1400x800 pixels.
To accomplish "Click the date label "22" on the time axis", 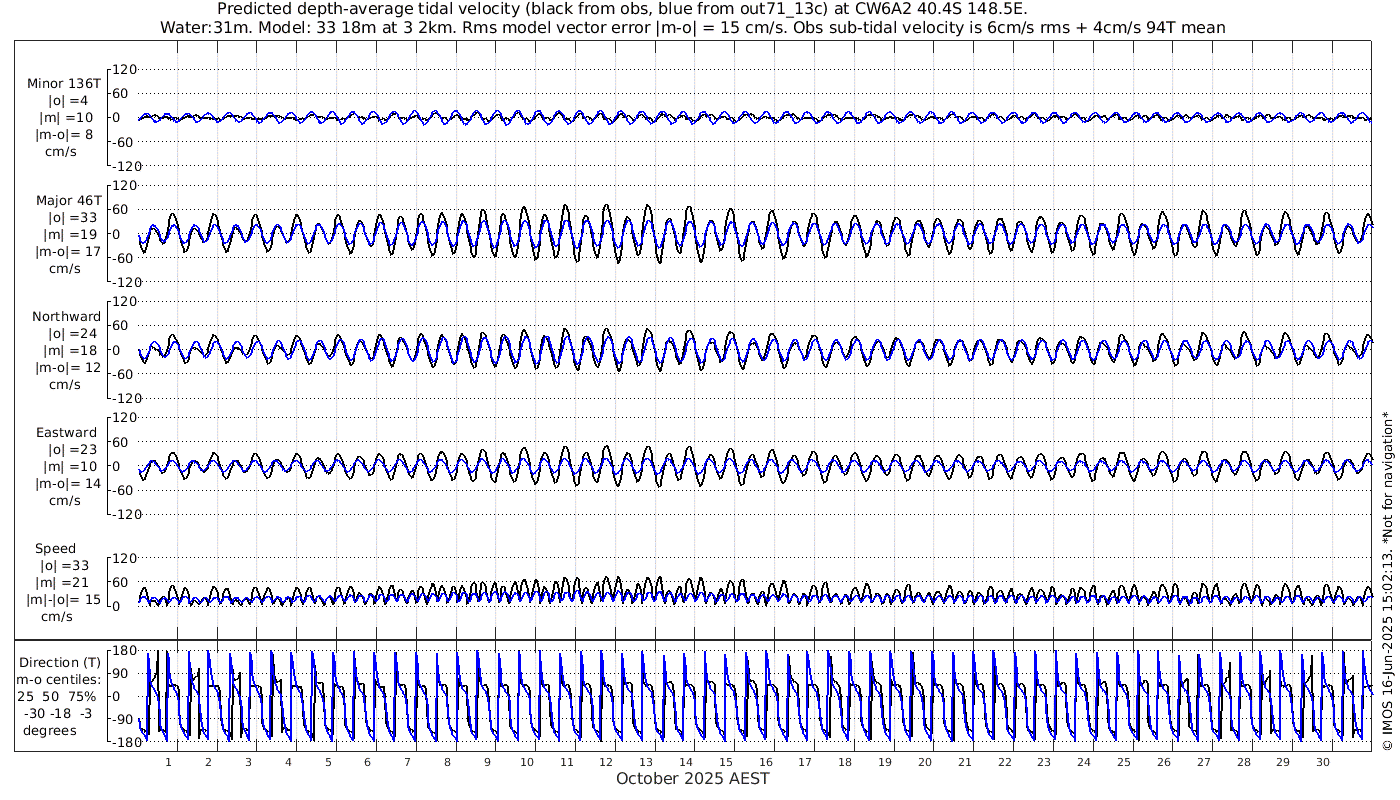I will 1004,762.
